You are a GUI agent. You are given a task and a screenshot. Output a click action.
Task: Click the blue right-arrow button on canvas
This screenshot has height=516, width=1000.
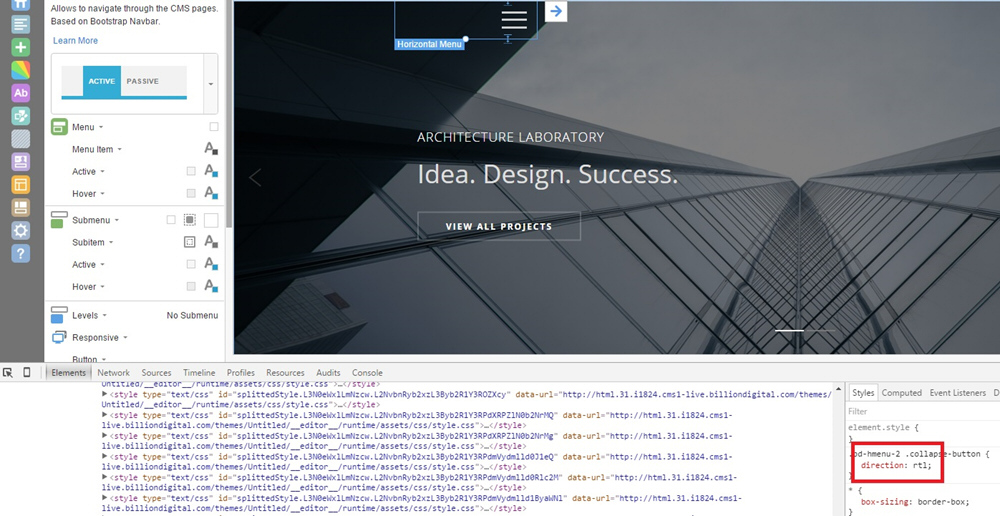pyautogui.click(x=556, y=11)
